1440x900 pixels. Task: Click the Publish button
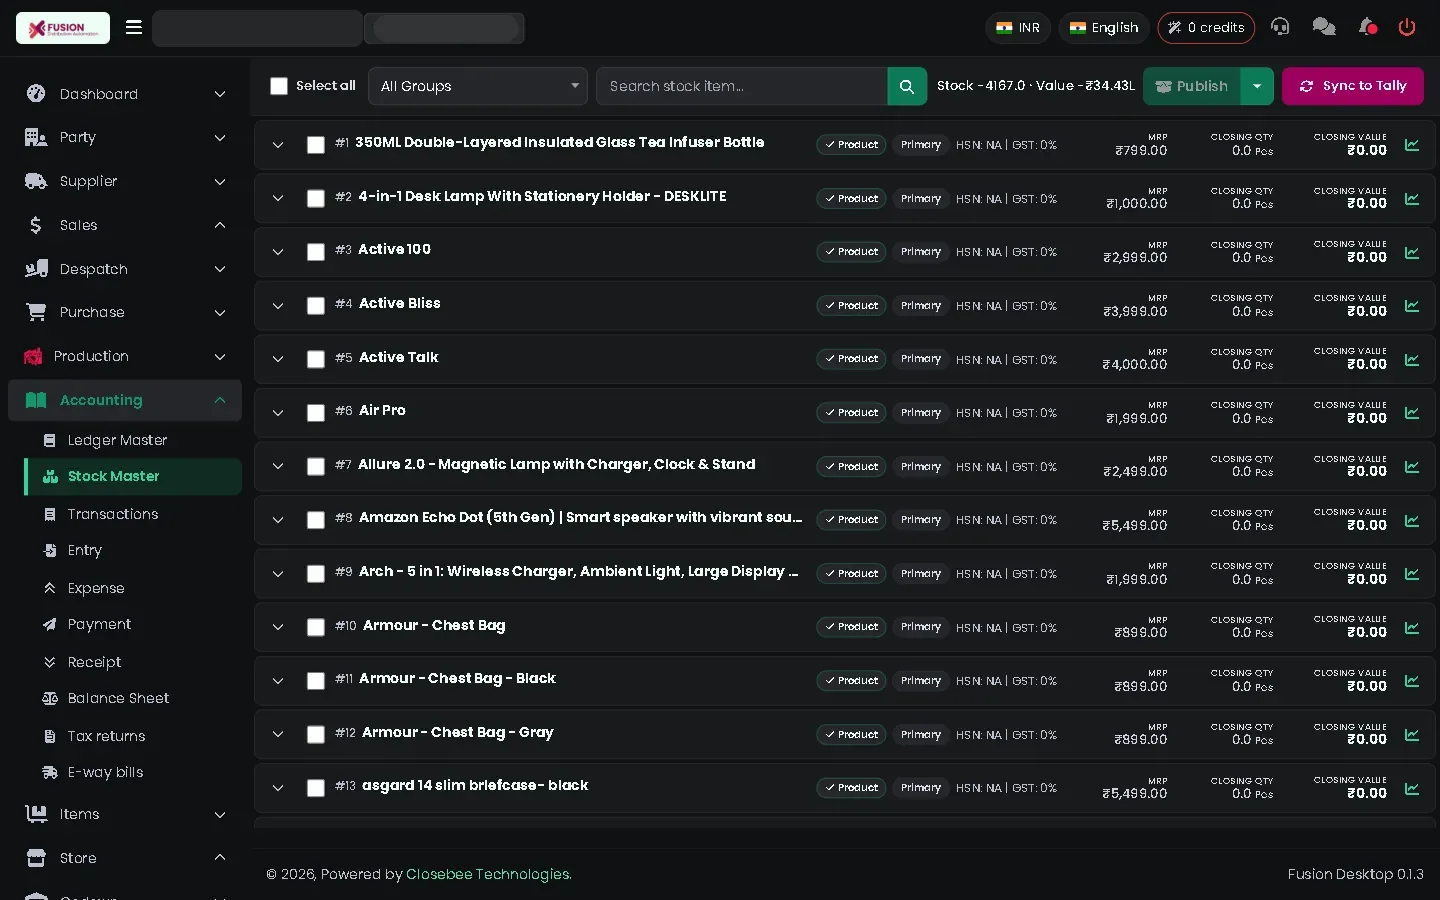click(1192, 86)
